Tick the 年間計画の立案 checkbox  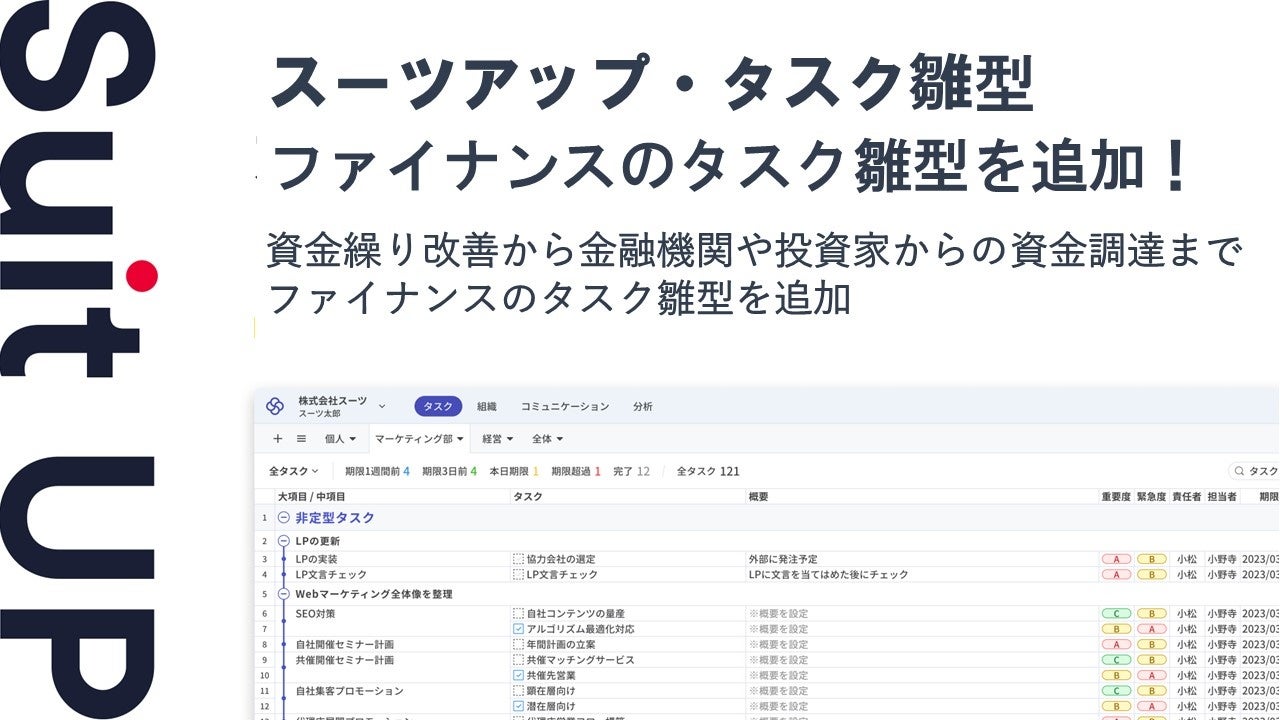coord(518,645)
